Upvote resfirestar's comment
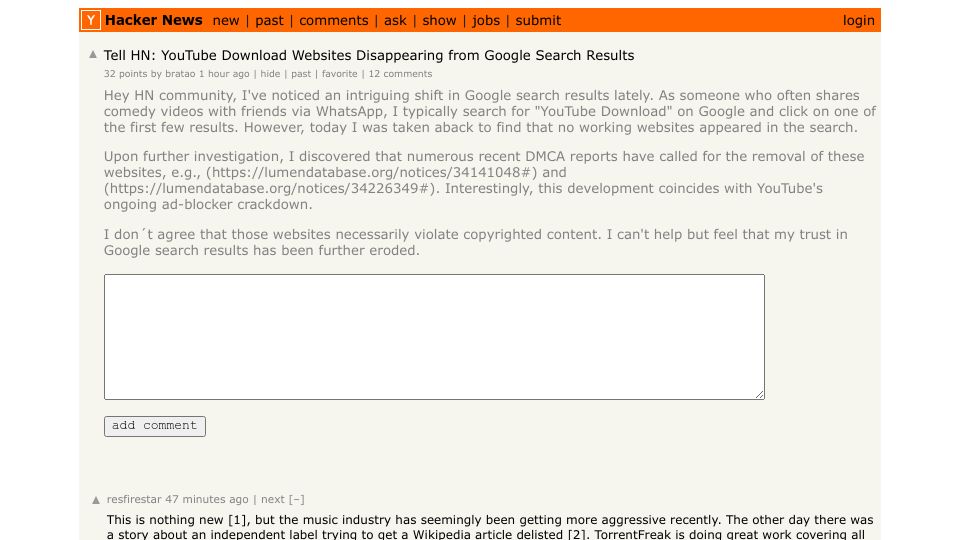Viewport: 960px width, 540px height. pyautogui.click(x=96, y=500)
